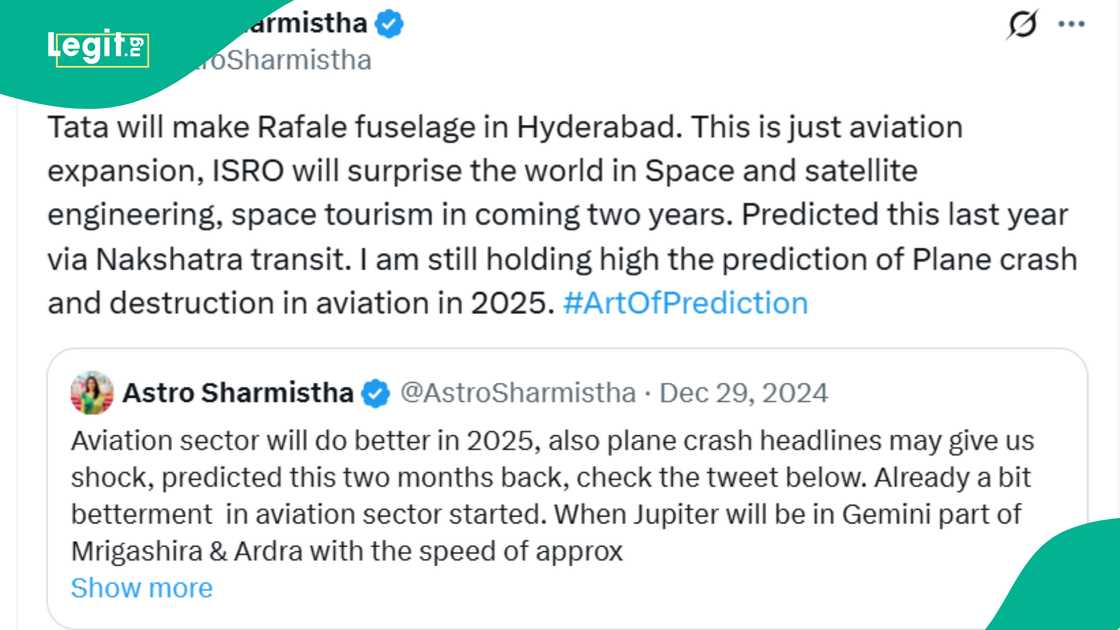Click the quoted tweet's body text
1120x630 pixels.
(x=550, y=495)
